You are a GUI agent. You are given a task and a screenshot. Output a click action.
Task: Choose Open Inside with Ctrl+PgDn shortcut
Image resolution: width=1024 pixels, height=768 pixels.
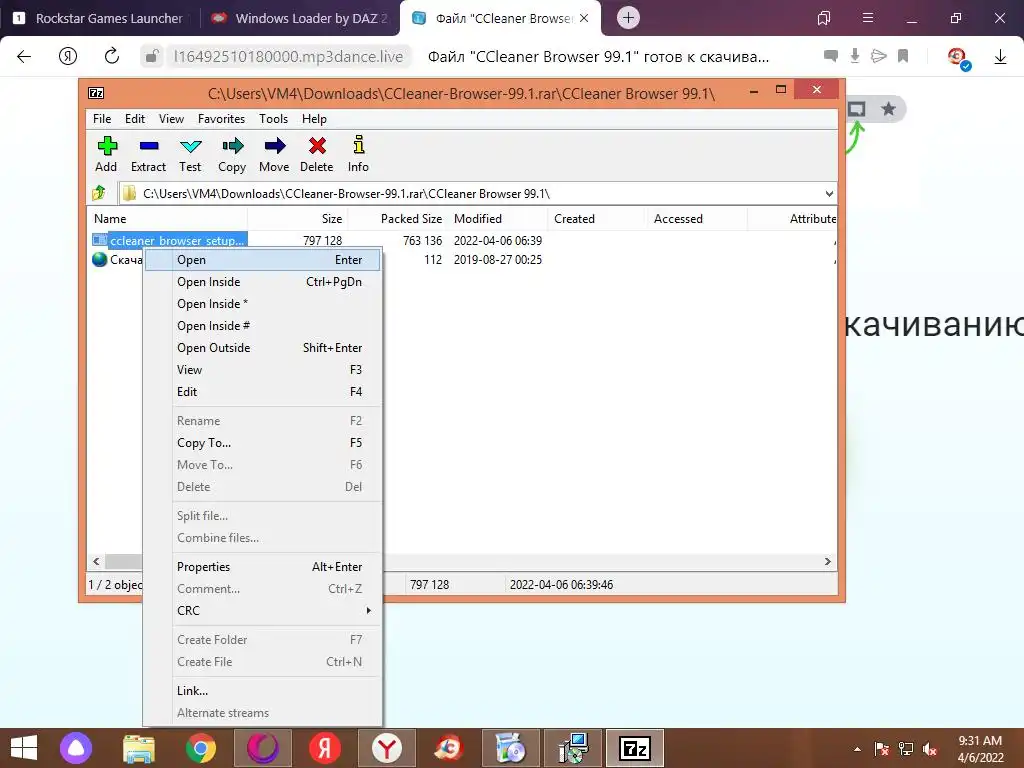[x=262, y=282]
